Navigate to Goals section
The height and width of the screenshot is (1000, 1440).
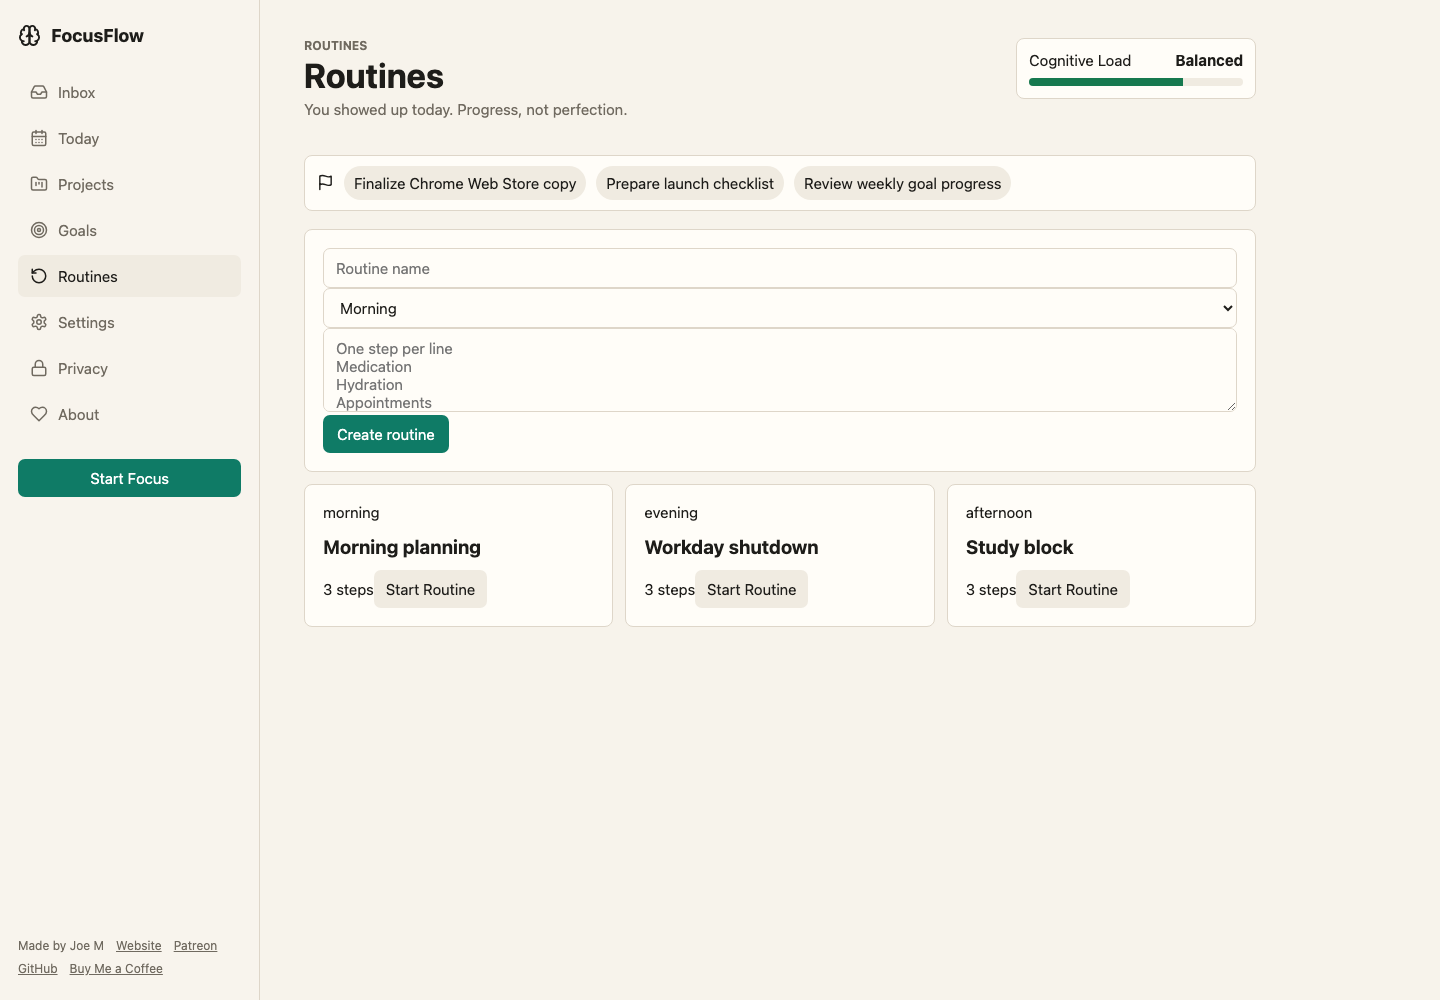click(x=129, y=230)
